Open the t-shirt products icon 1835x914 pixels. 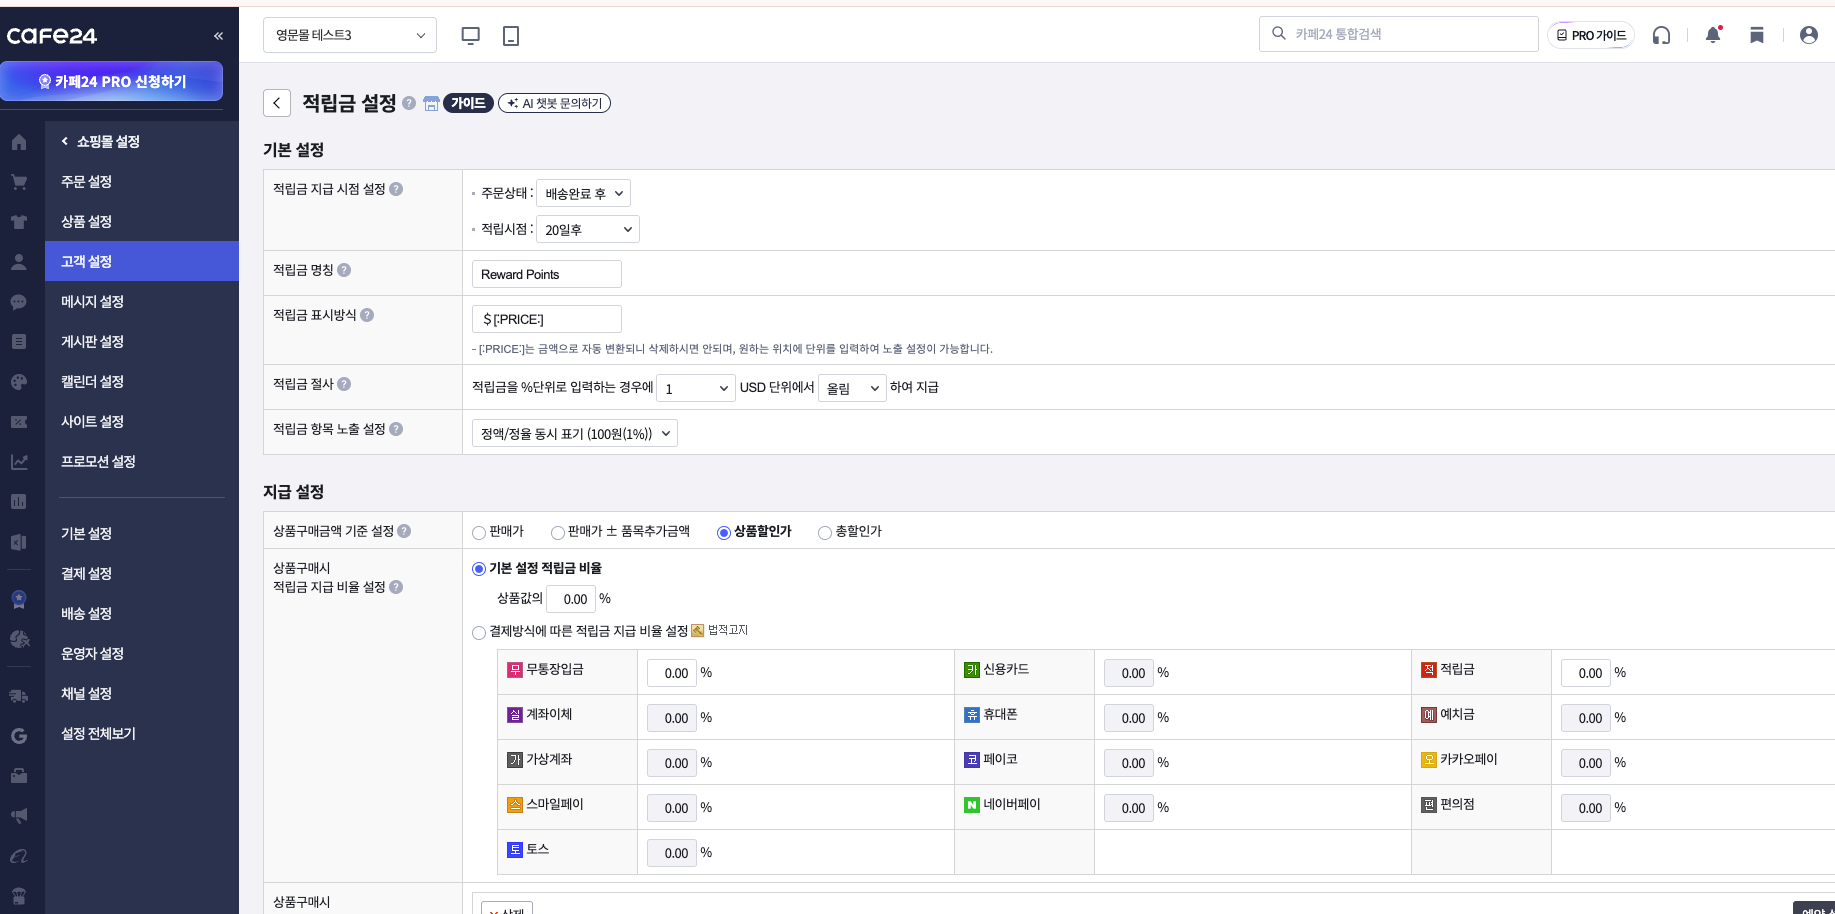19,222
